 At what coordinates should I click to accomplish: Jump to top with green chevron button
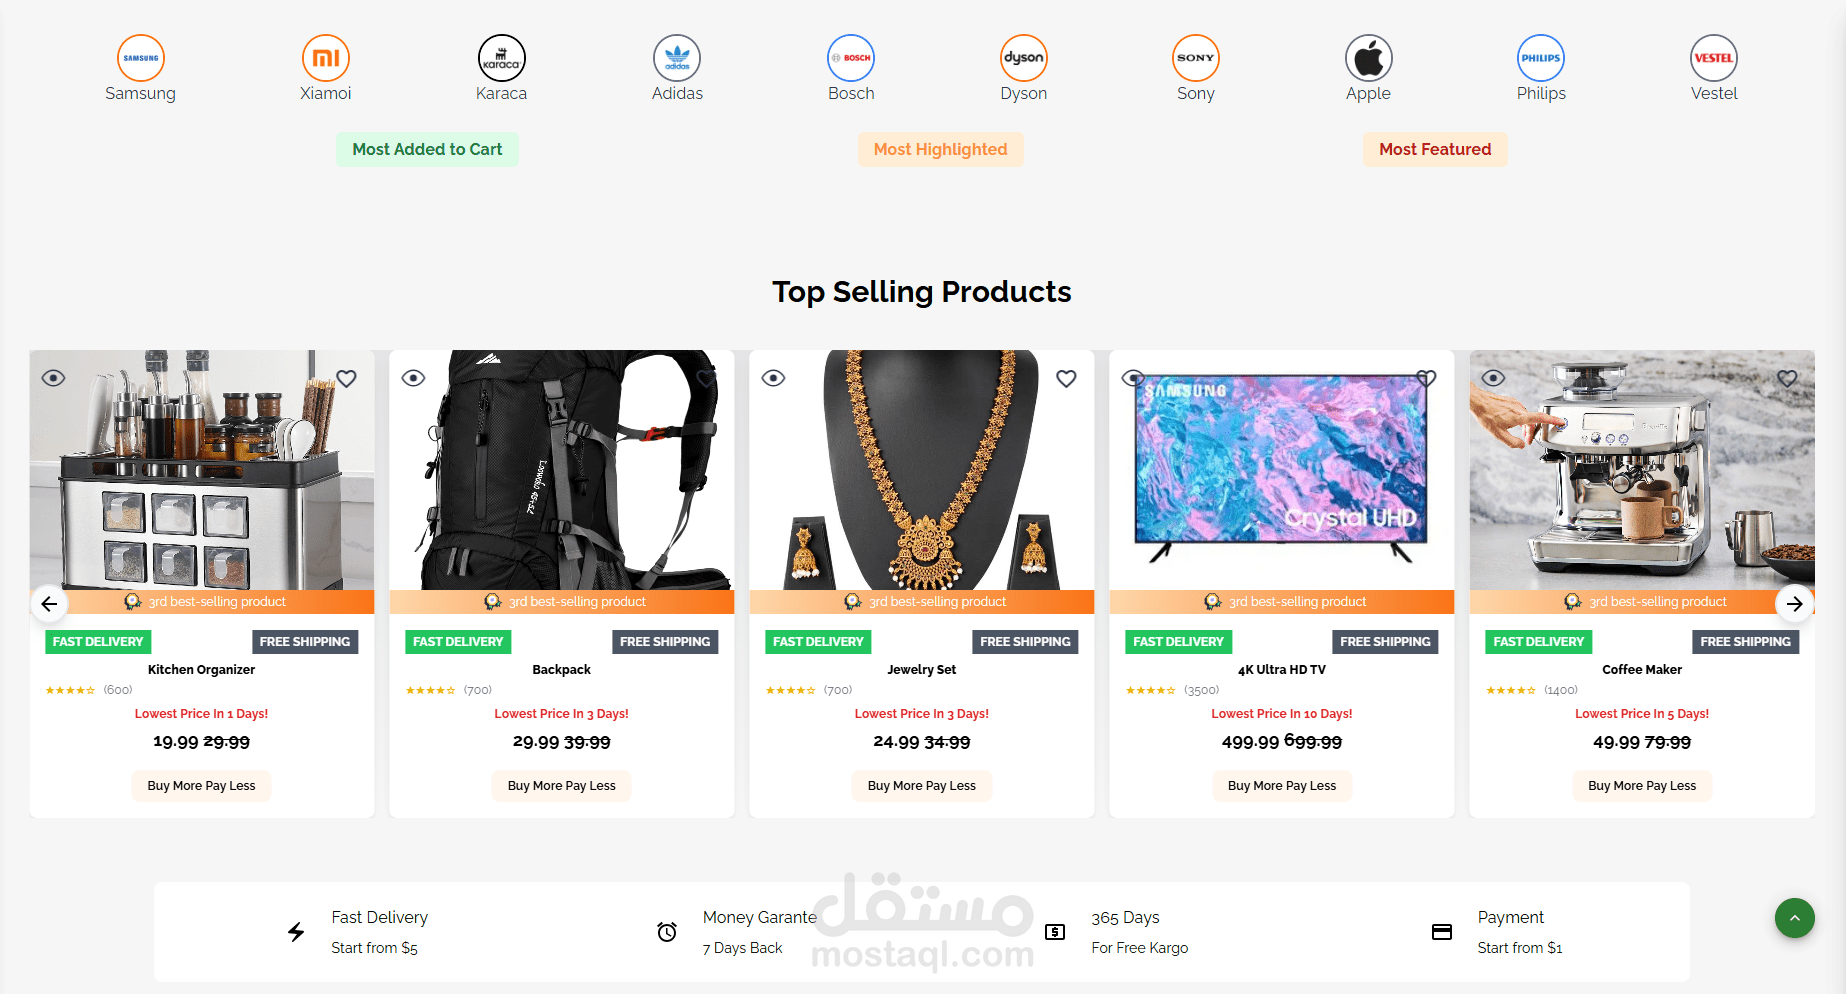(x=1795, y=918)
